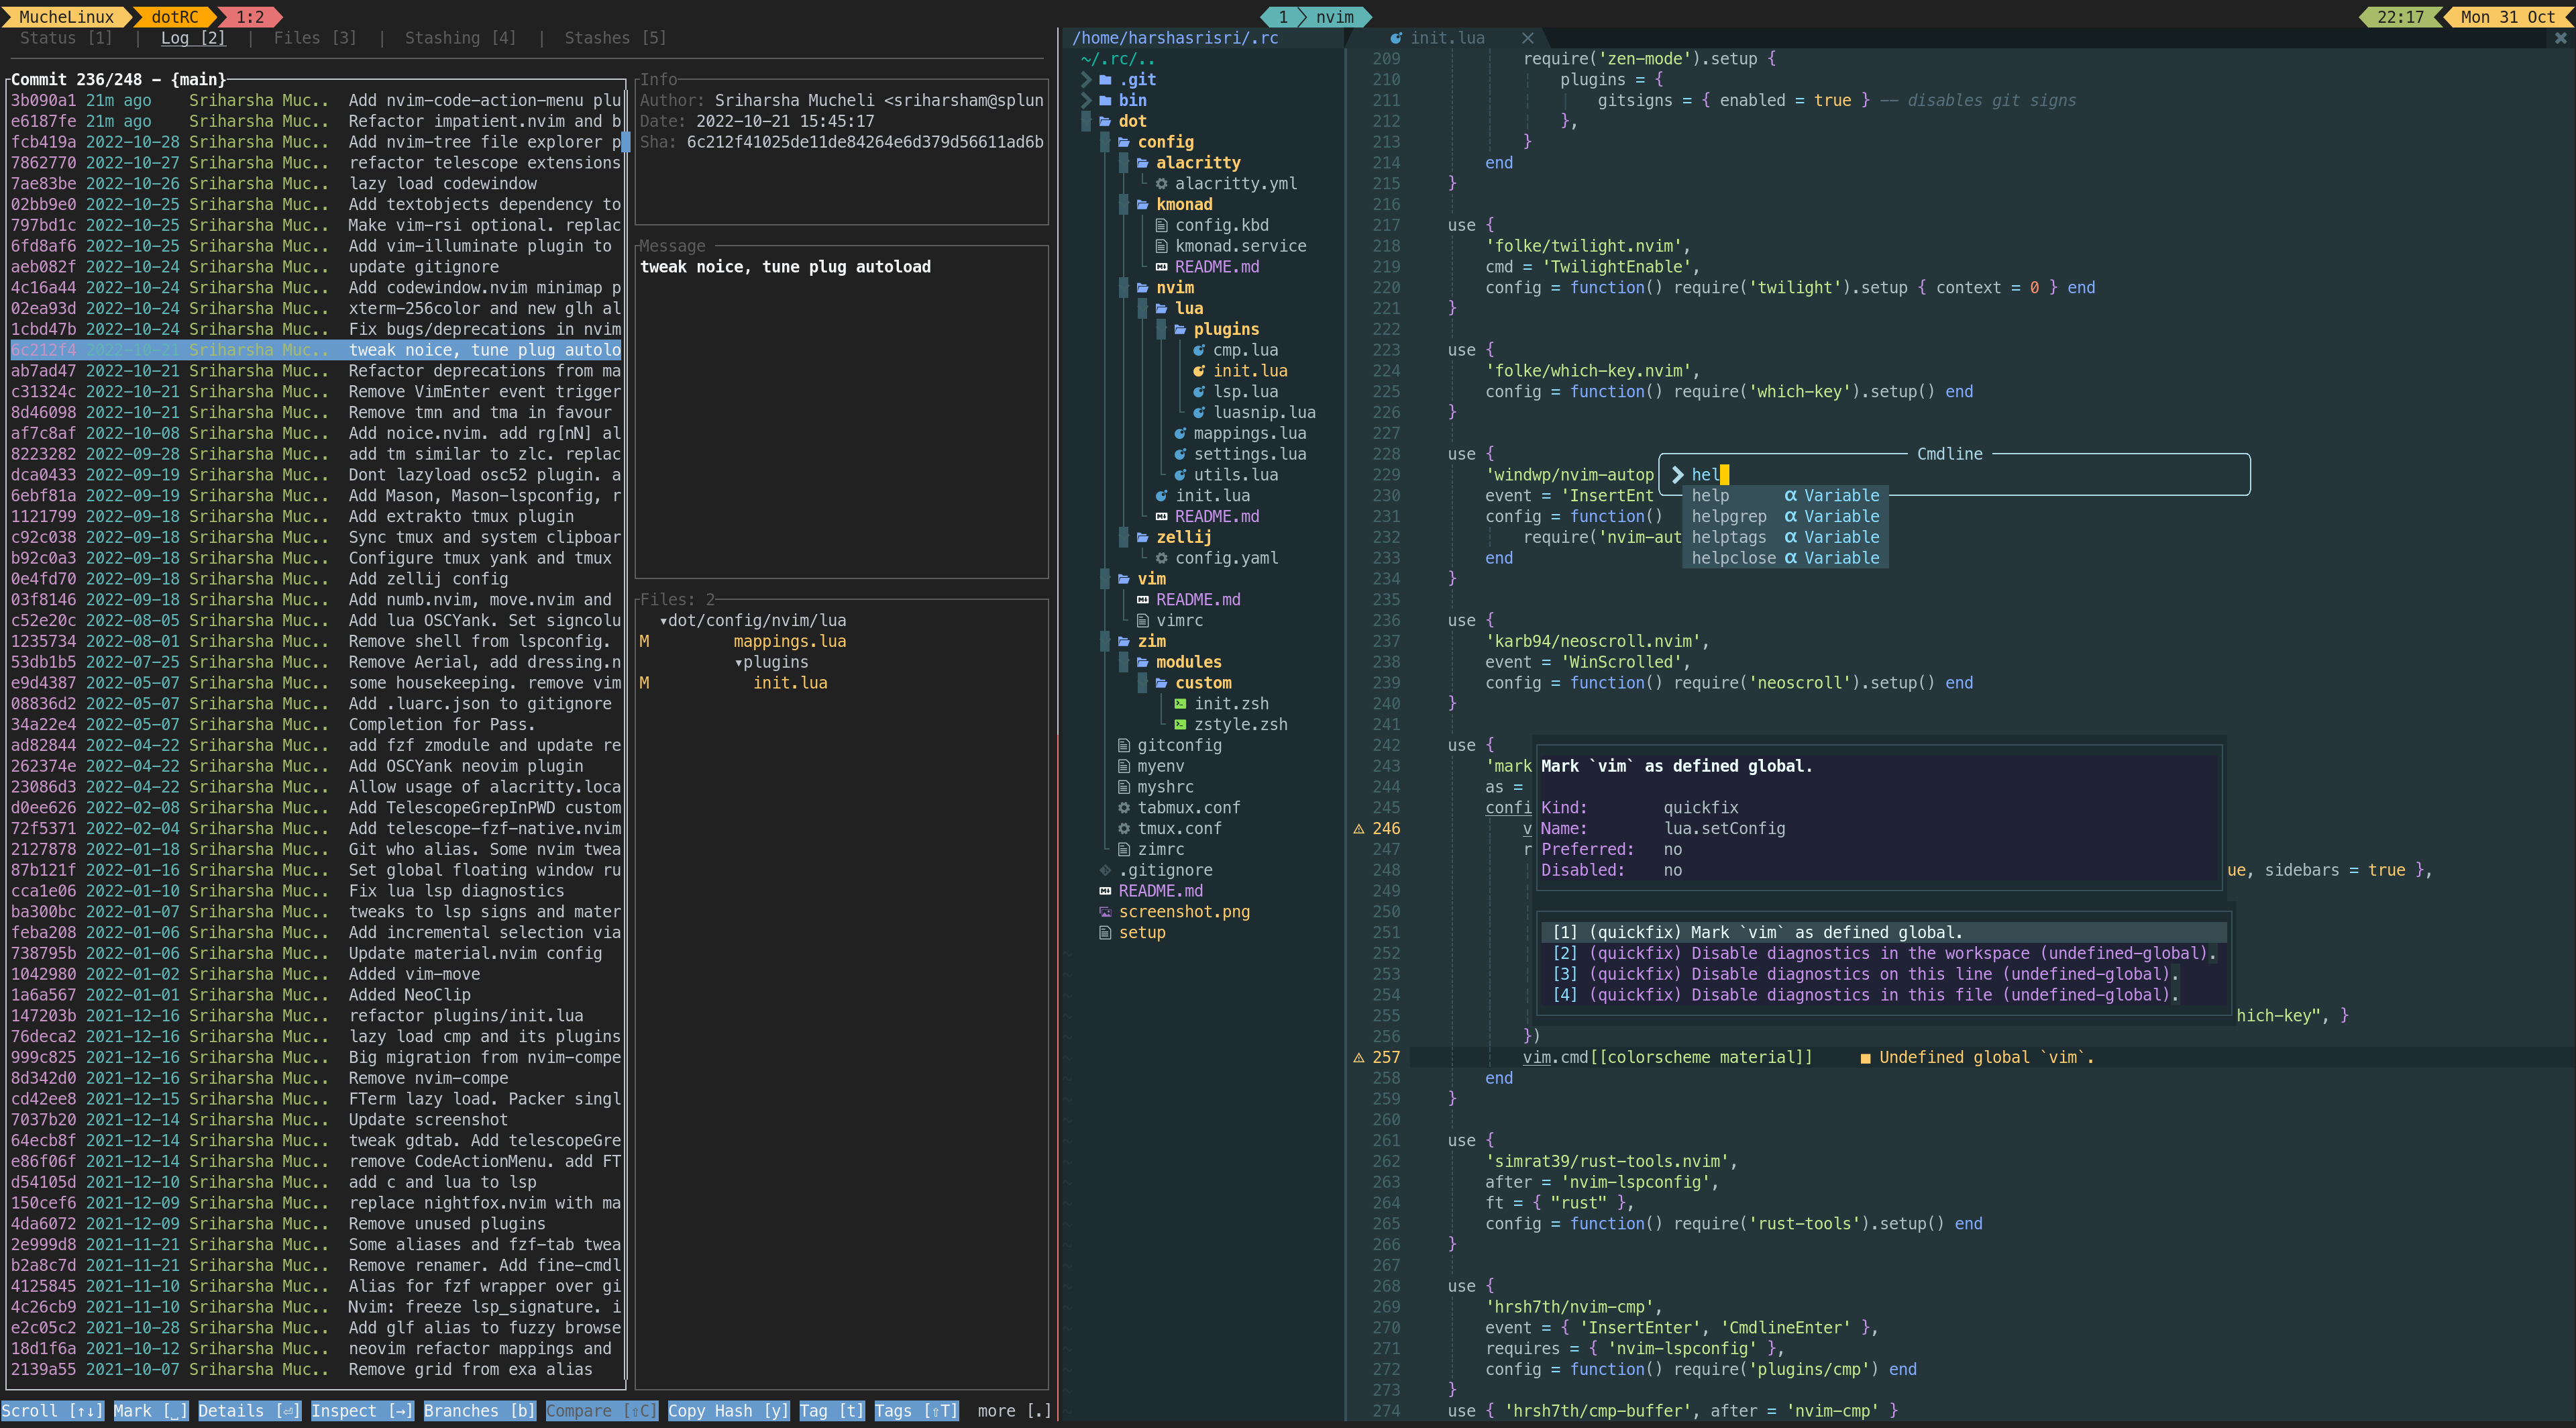Click the Details button in bottom bar
The image size is (2576, 1428).
[x=250, y=1411]
